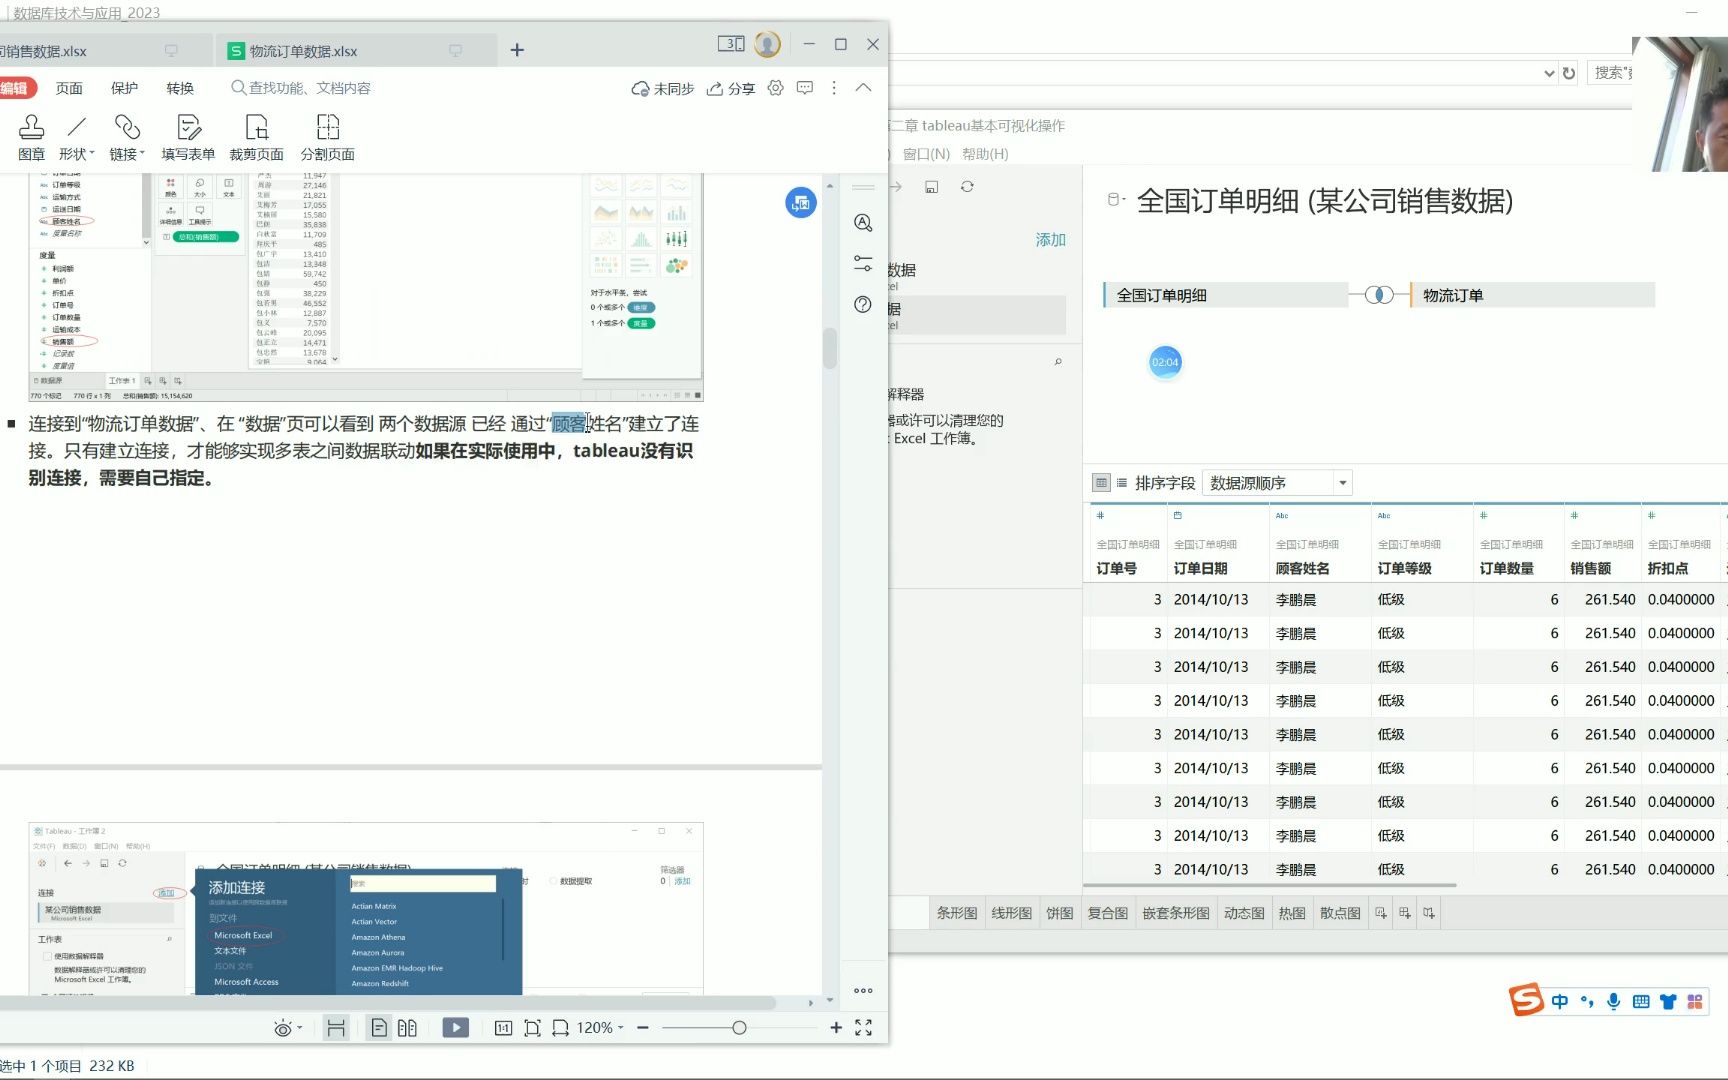Viewport: 1728px width, 1080px height.
Task: Open the 帮助(H) menu in Tableau
Action: pyautogui.click(x=985, y=154)
